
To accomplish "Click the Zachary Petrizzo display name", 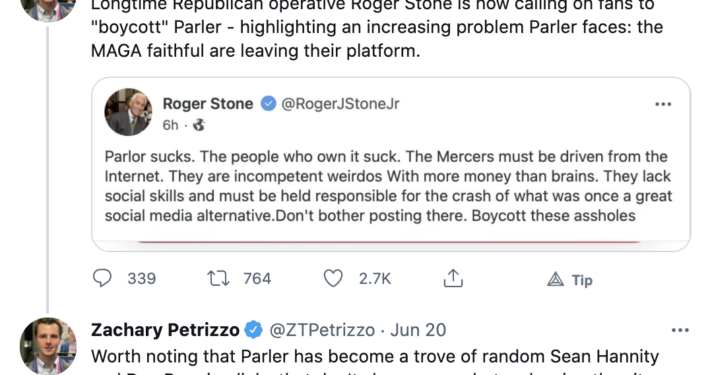I will tap(165, 330).
